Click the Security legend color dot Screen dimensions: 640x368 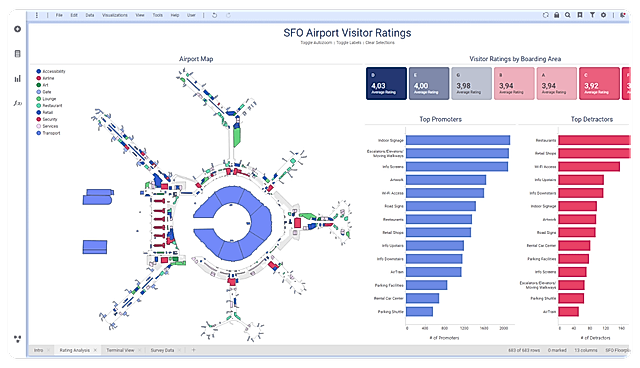pyautogui.click(x=39, y=119)
